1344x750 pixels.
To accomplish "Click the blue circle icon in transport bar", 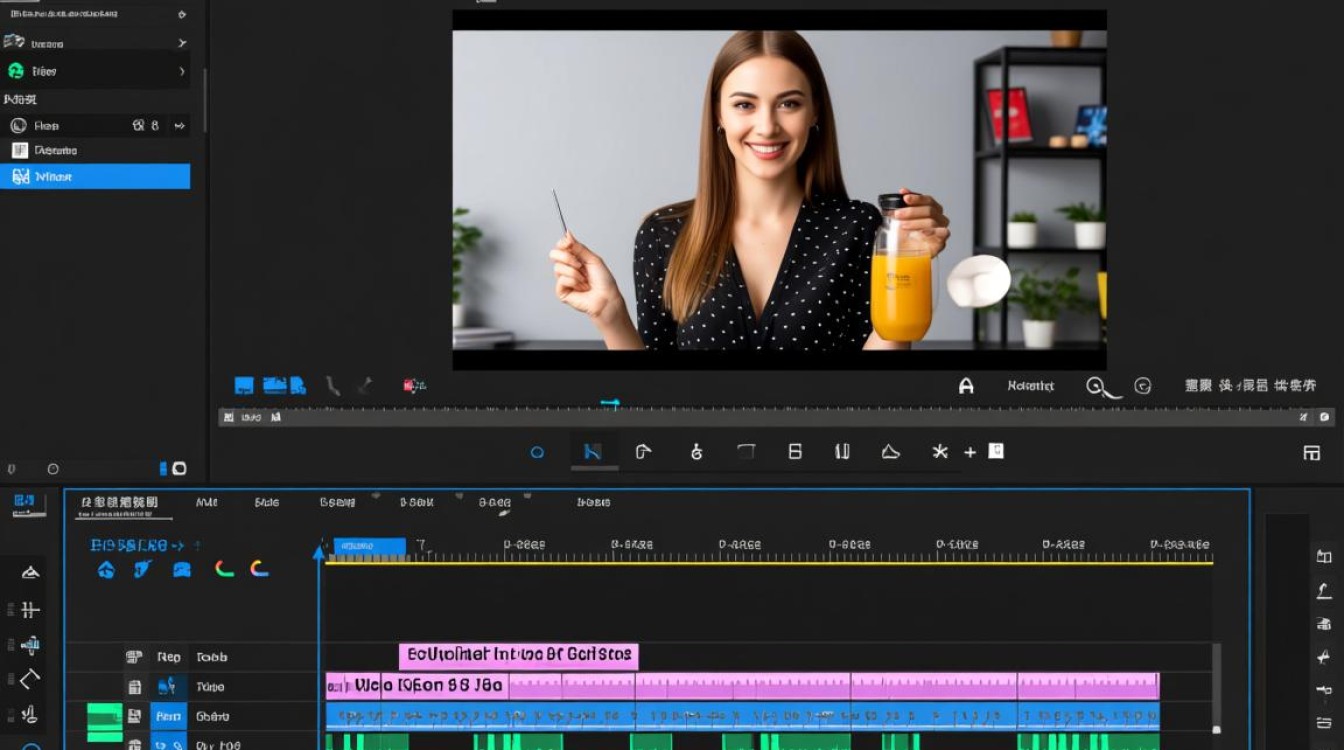I will click(537, 452).
